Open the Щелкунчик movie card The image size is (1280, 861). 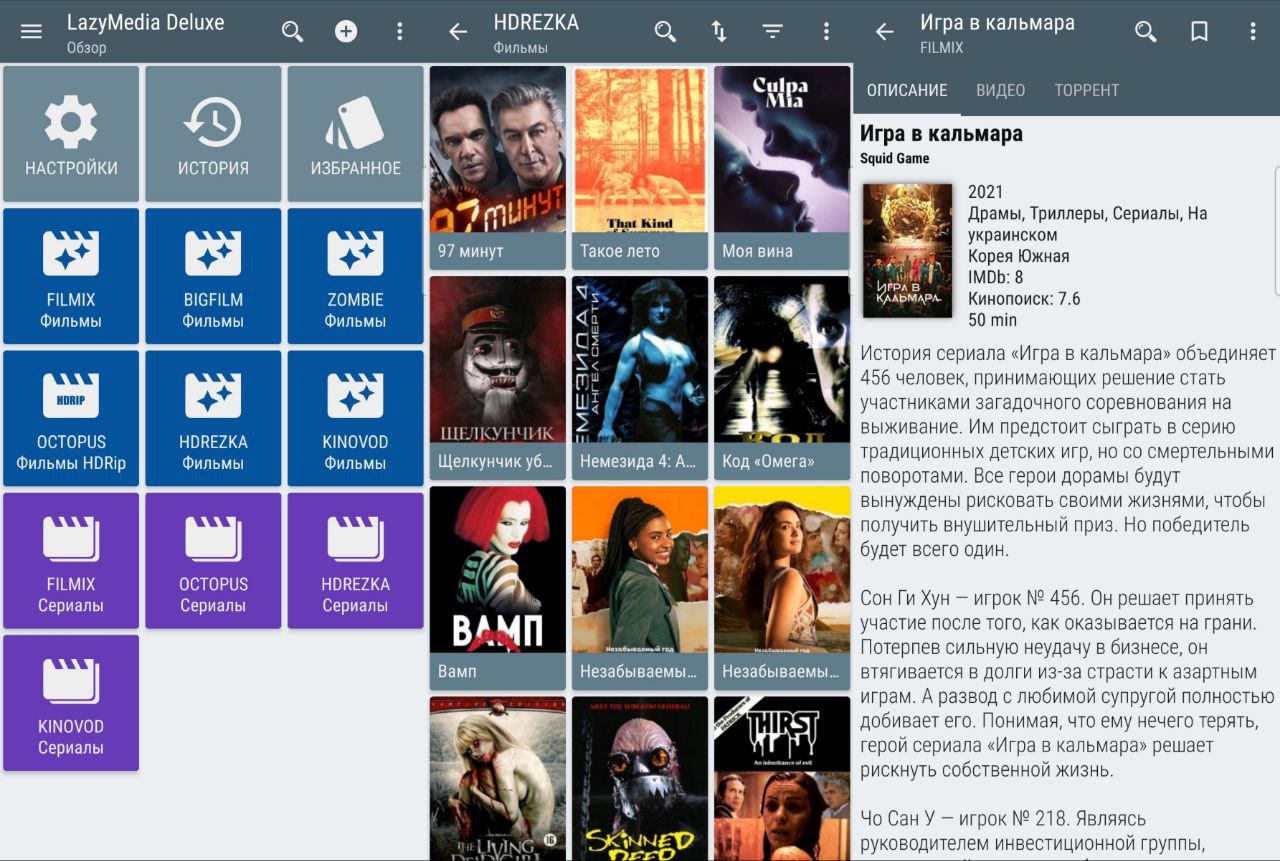[498, 378]
